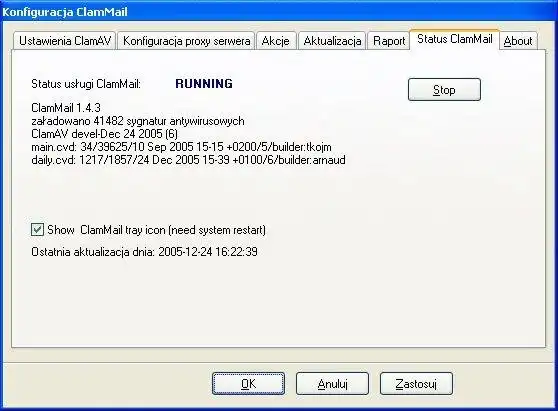Viewport: 558px width, 411px height.
Task: Click the Konfiguracja ClamMail title bar
Action: click(x=279, y=11)
